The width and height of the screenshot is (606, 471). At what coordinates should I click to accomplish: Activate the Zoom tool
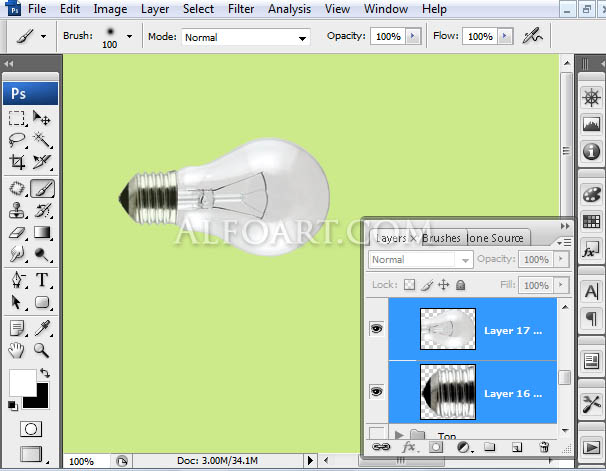tap(42, 350)
